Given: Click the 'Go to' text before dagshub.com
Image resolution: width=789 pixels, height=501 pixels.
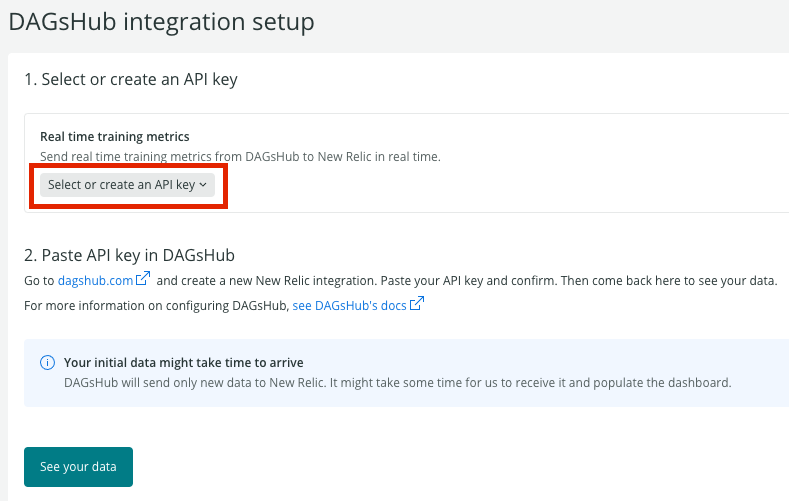Looking at the screenshot, I should pyautogui.click(x=39, y=280).
